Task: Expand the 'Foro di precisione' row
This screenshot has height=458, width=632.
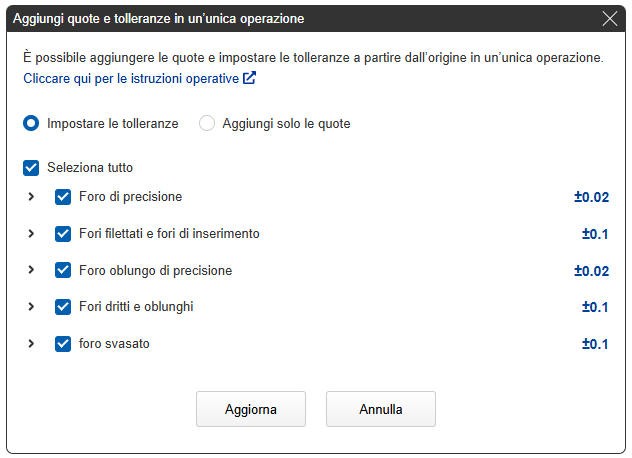Action: [31, 197]
